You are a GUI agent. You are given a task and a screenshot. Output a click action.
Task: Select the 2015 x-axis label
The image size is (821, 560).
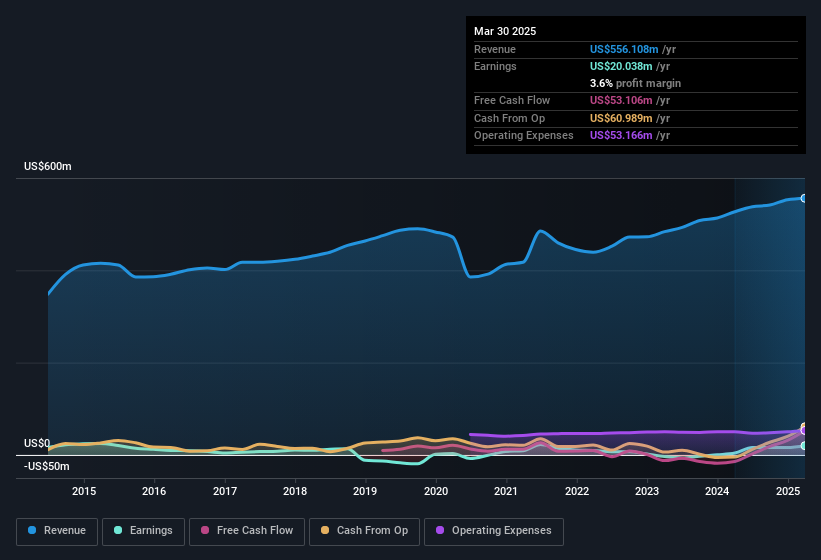click(84, 491)
